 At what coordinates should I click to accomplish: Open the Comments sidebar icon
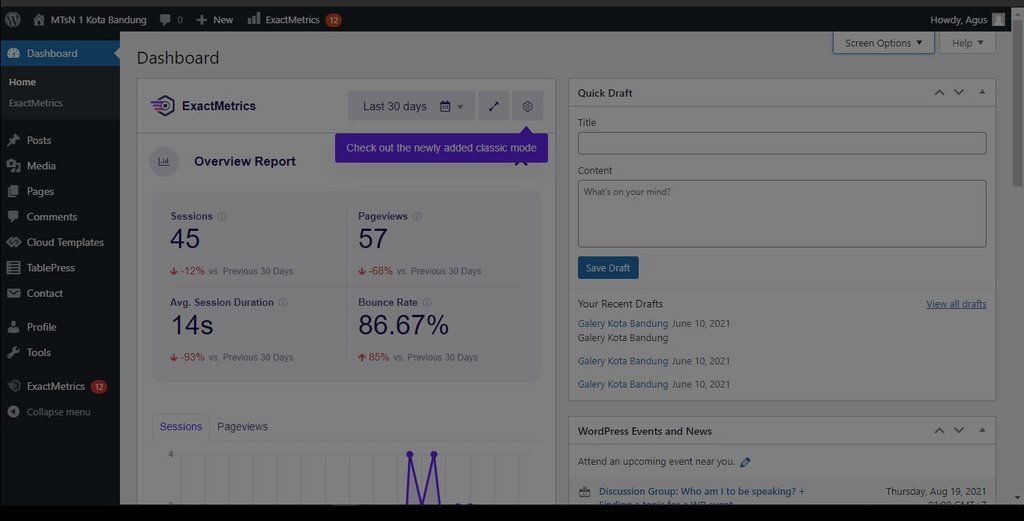pos(13,216)
